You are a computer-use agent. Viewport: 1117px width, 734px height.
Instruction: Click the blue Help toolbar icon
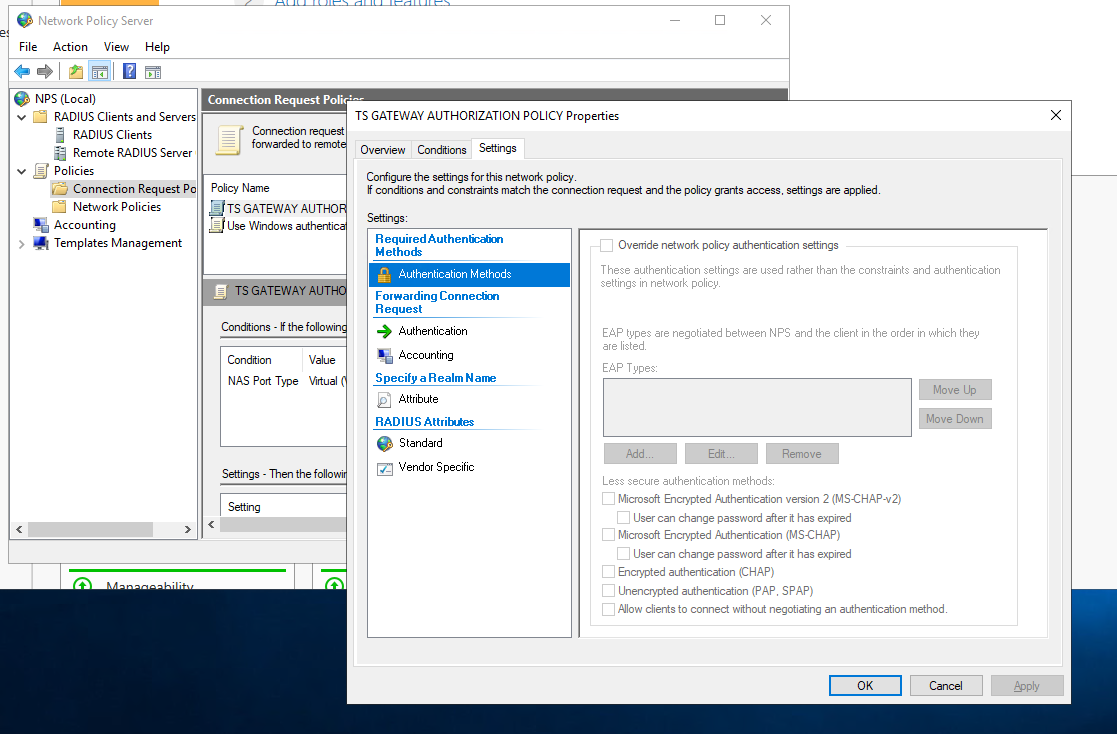click(x=129, y=71)
